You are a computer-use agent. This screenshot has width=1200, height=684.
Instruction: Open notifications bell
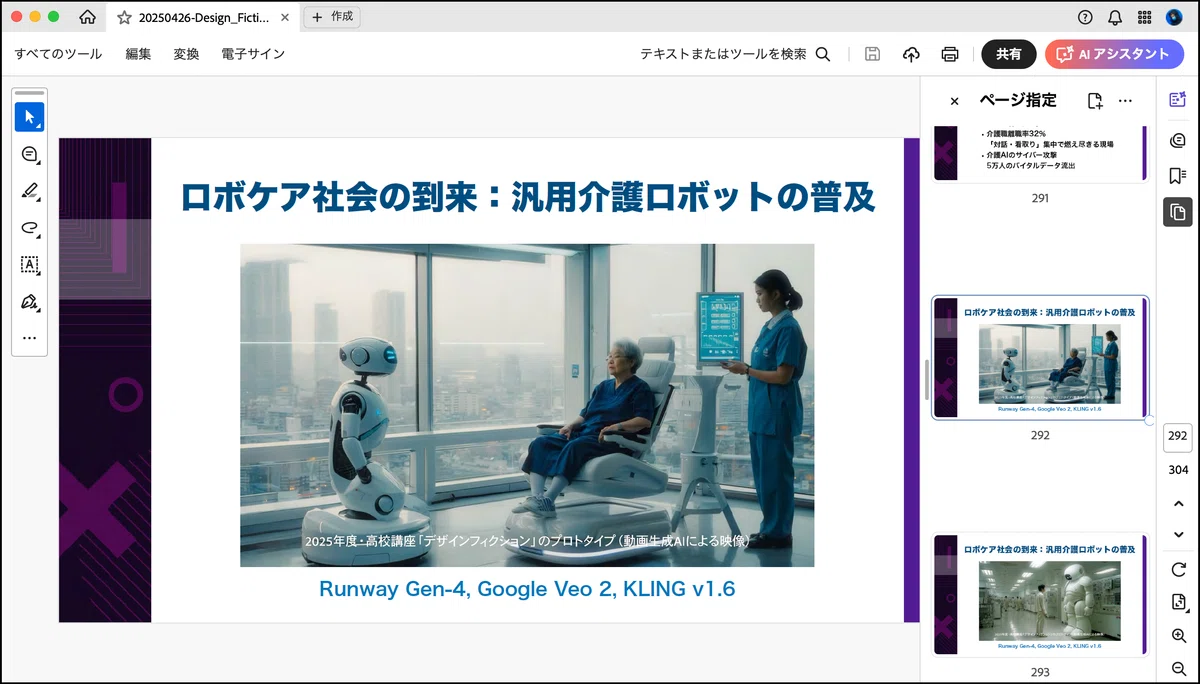pos(1115,17)
